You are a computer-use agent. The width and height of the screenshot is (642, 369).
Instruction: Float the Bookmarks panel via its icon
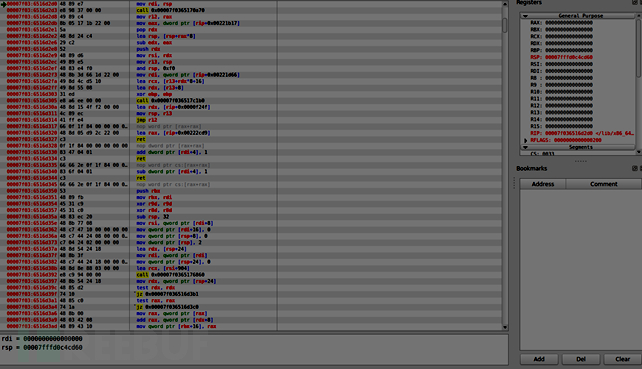coord(634,168)
